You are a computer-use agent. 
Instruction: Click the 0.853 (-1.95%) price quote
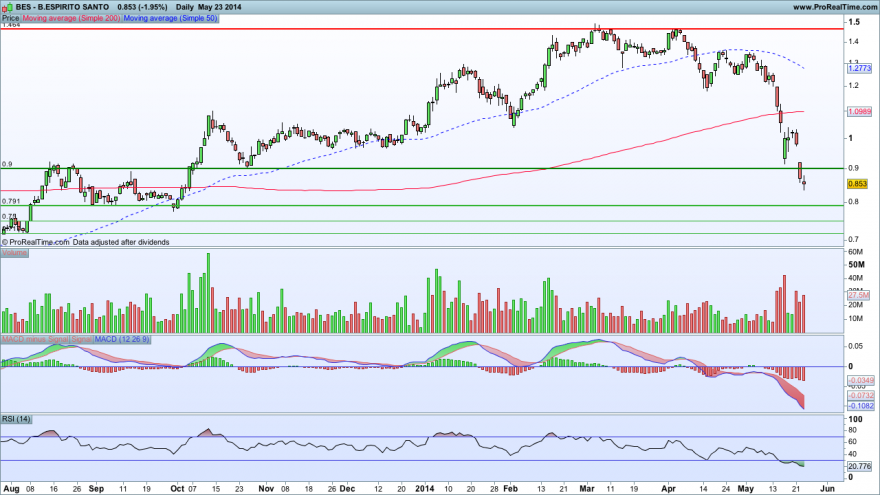click(143, 7)
